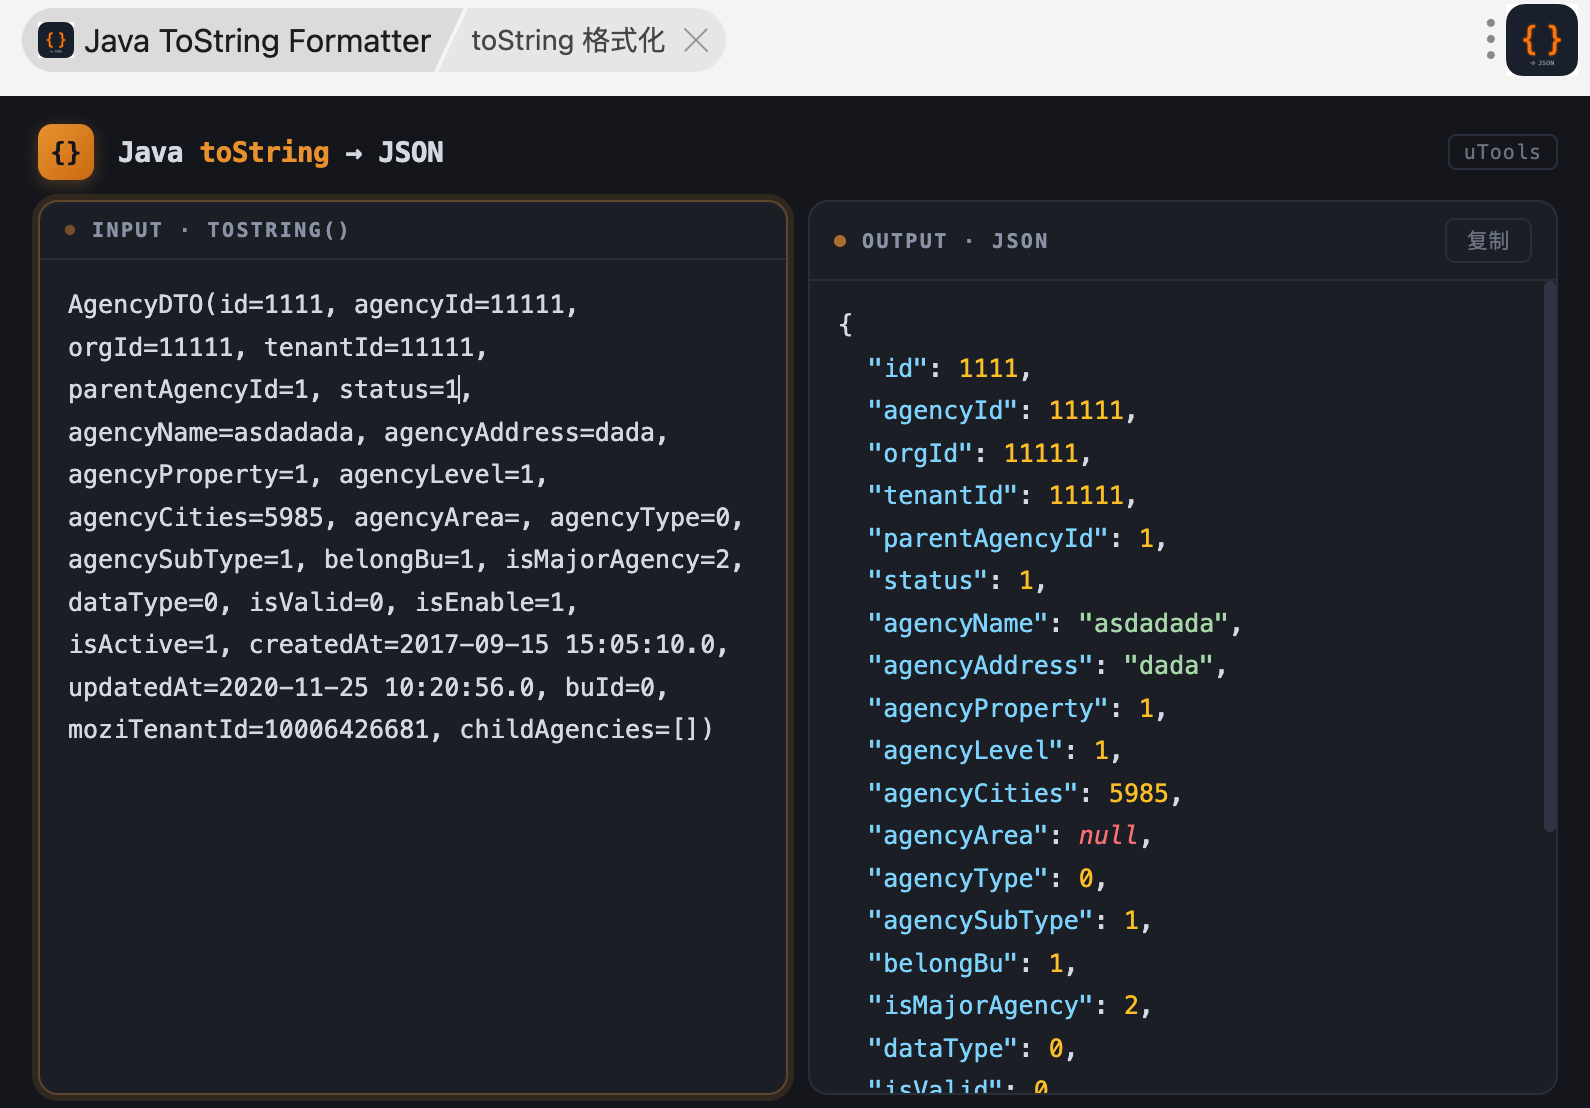The height and width of the screenshot is (1108, 1590).
Task: Click the "dataType": 0 output line
Action: (x=972, y=1048)
